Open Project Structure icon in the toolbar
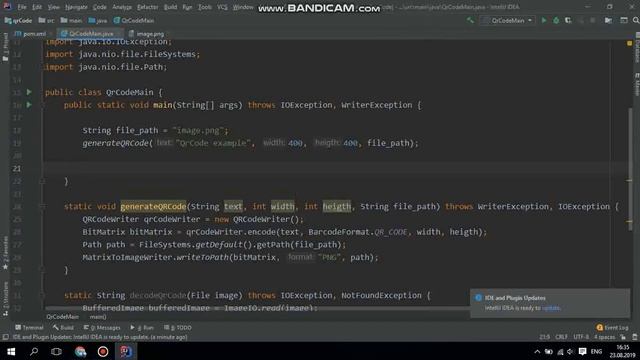Screen dimensions: 640x360 click(x=608, y=20)
